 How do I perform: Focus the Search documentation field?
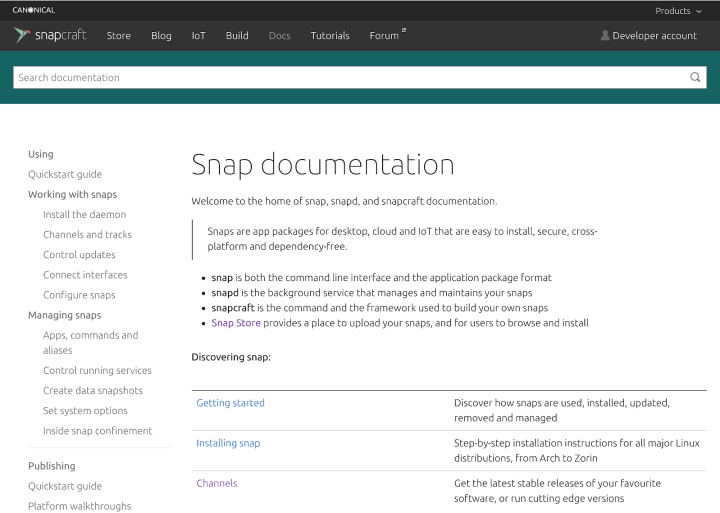click(x=360, y=77)
